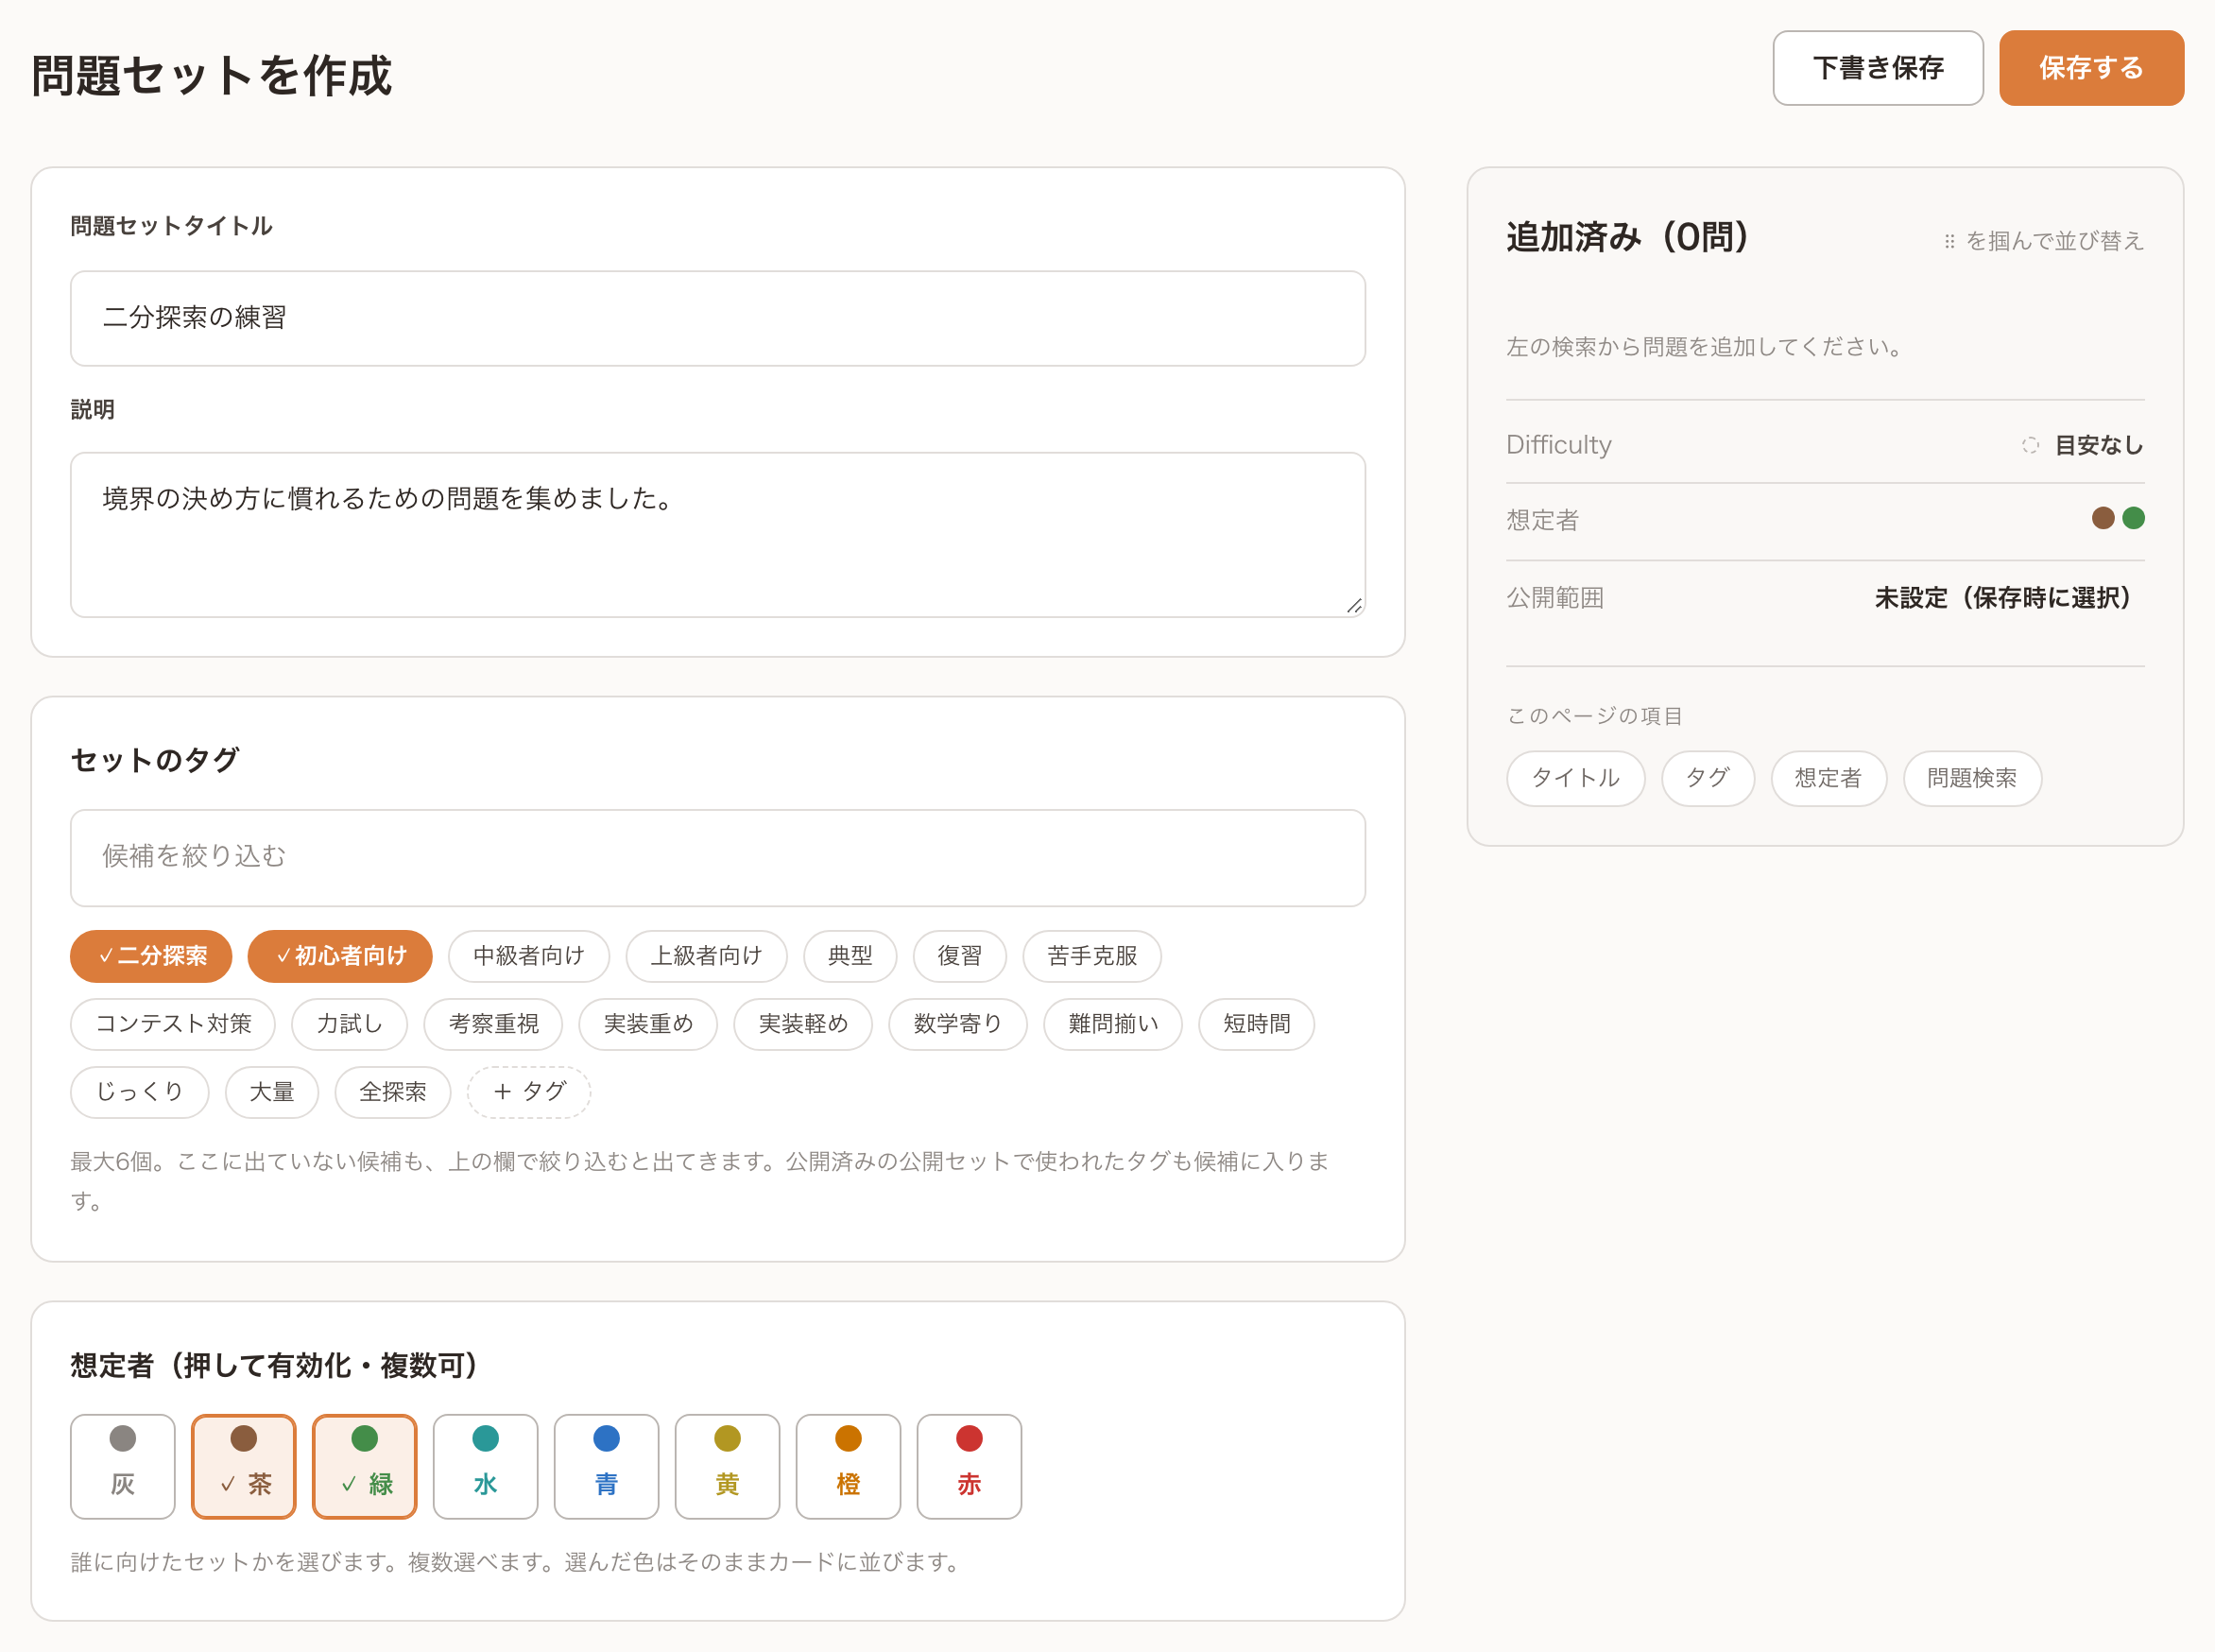Select the 苦手克服 tag

point(1092,956)
